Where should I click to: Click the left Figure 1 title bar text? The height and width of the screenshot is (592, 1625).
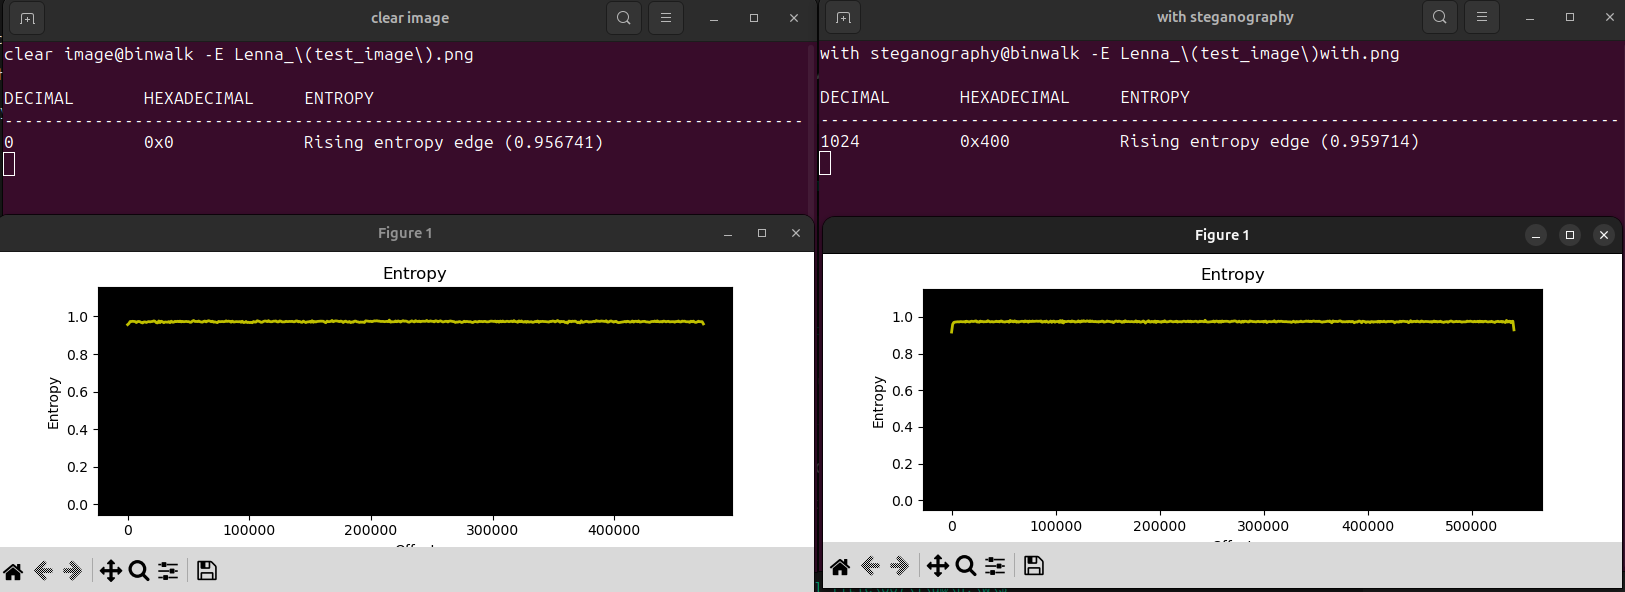tap(405, 233)
